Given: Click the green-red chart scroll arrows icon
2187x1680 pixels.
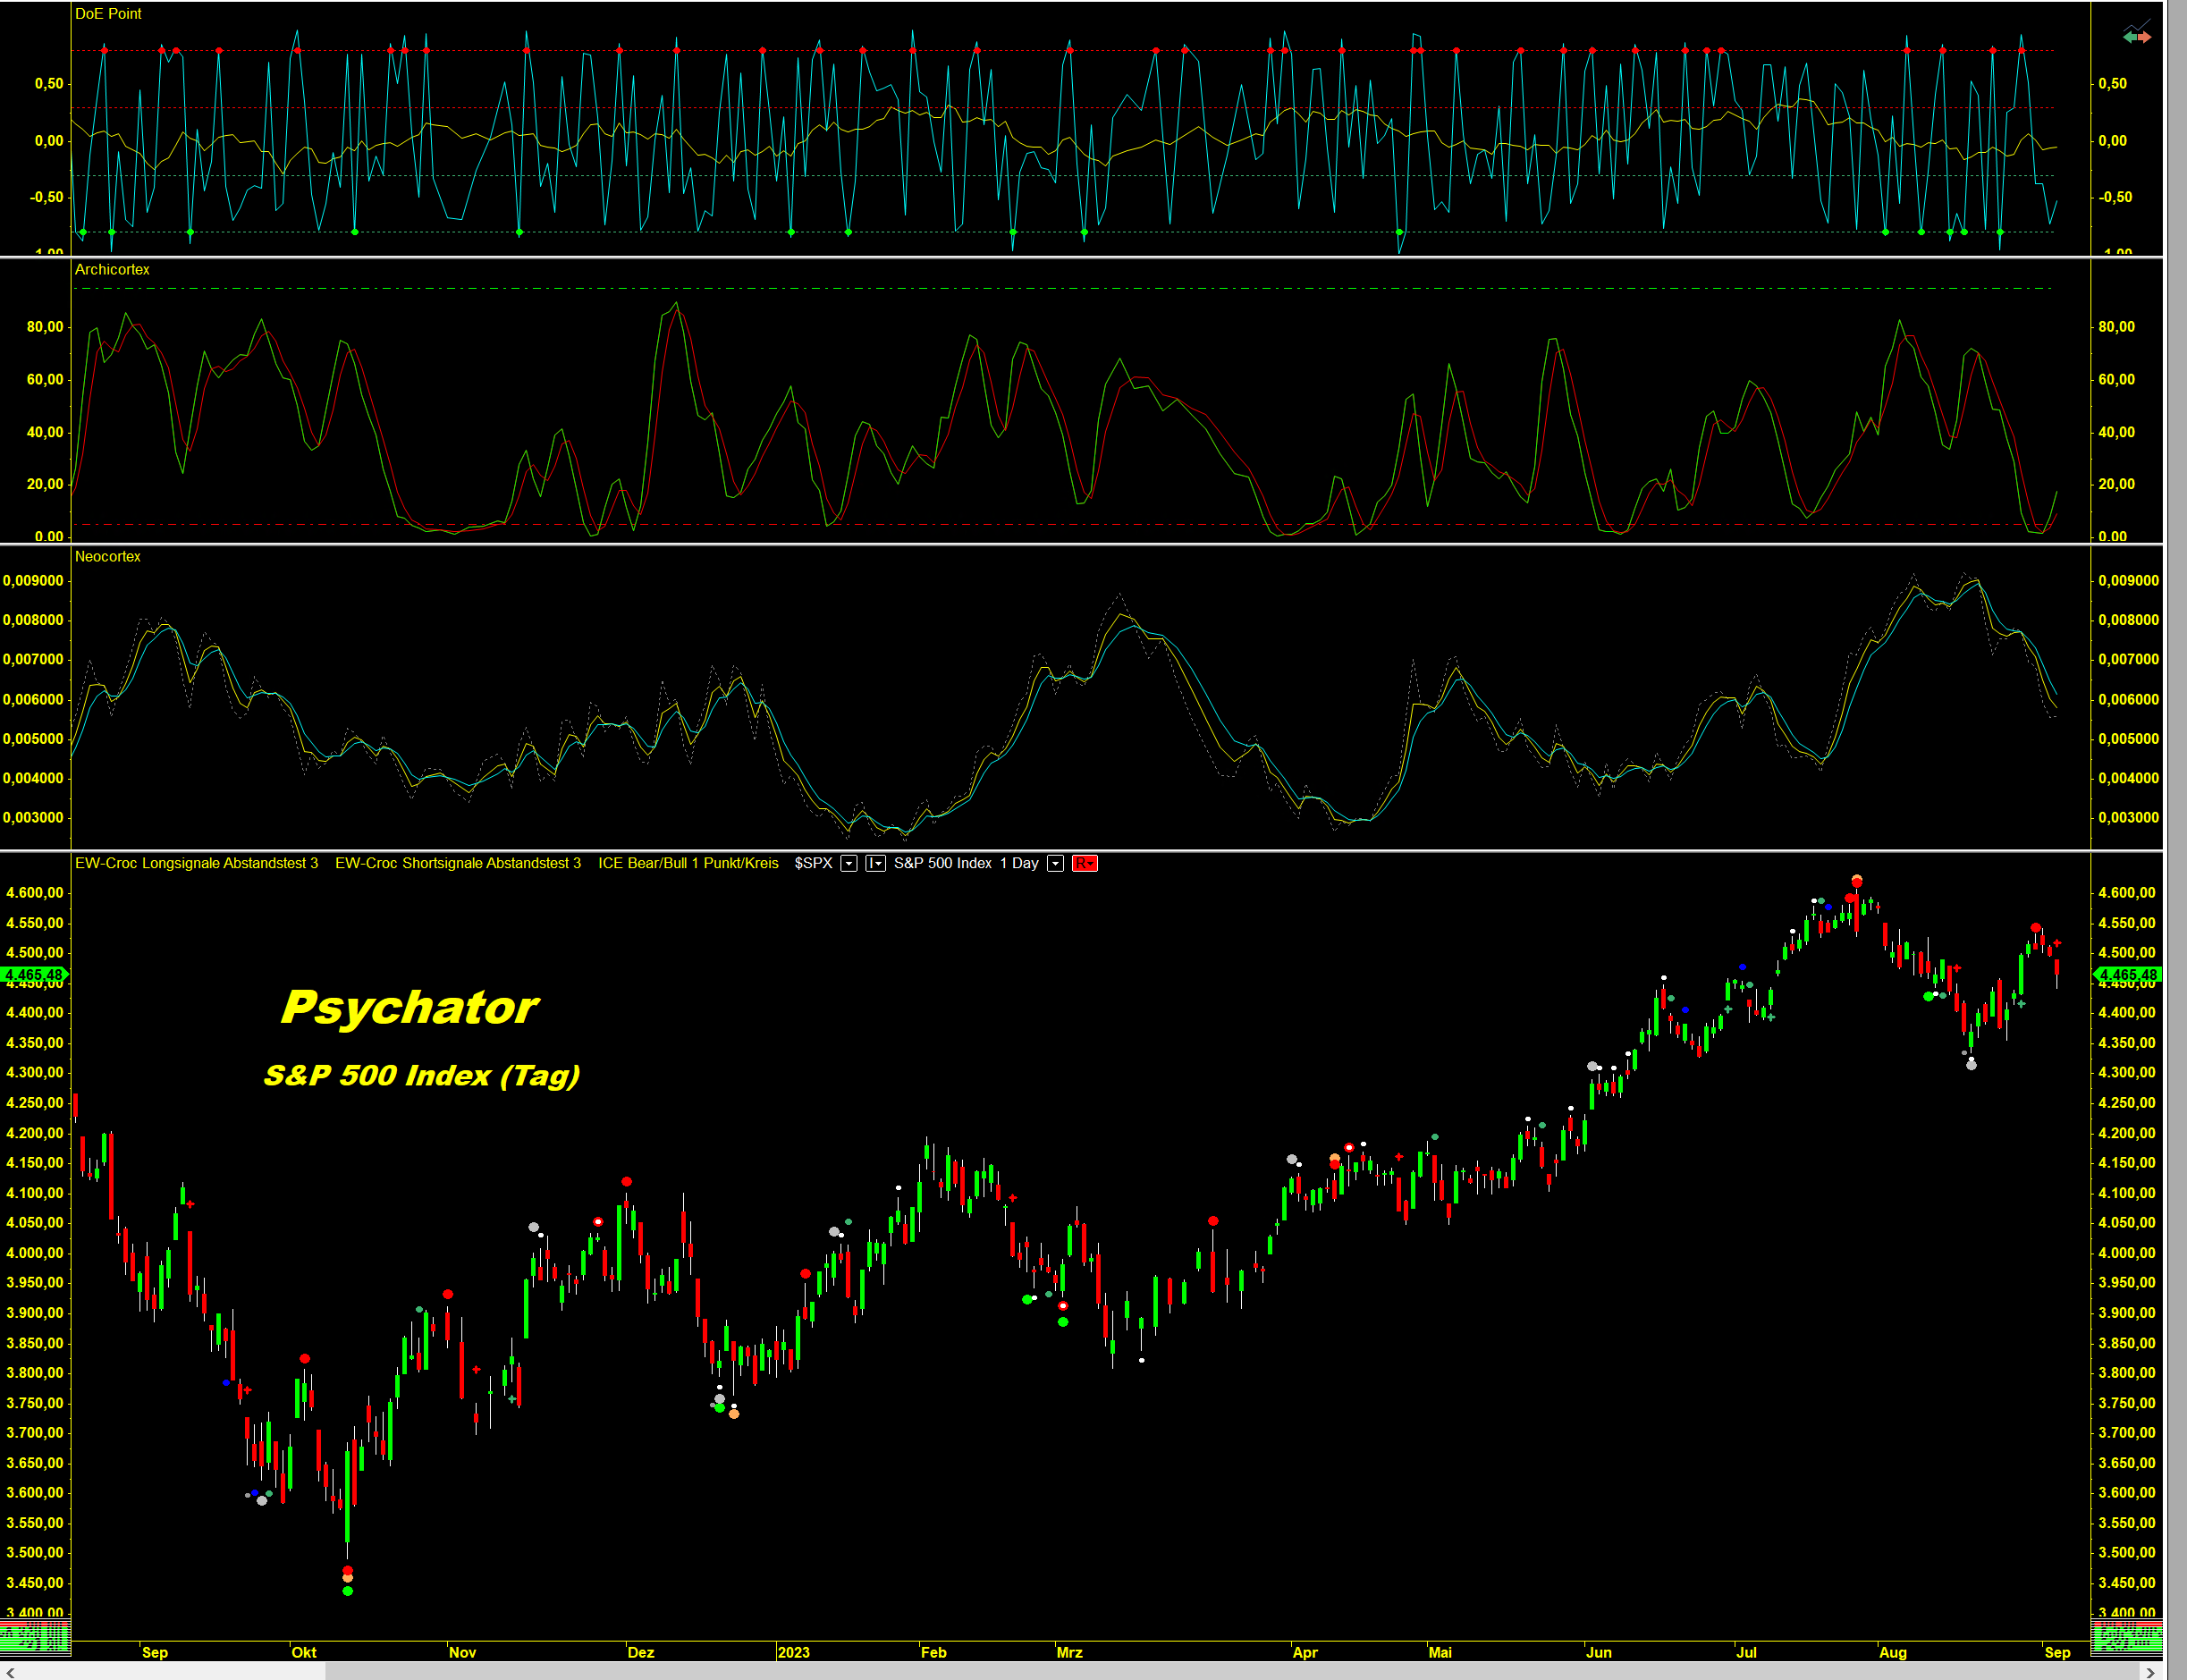Looking at the screenshot, I should pyautogui.click(x=2136, y=36).
